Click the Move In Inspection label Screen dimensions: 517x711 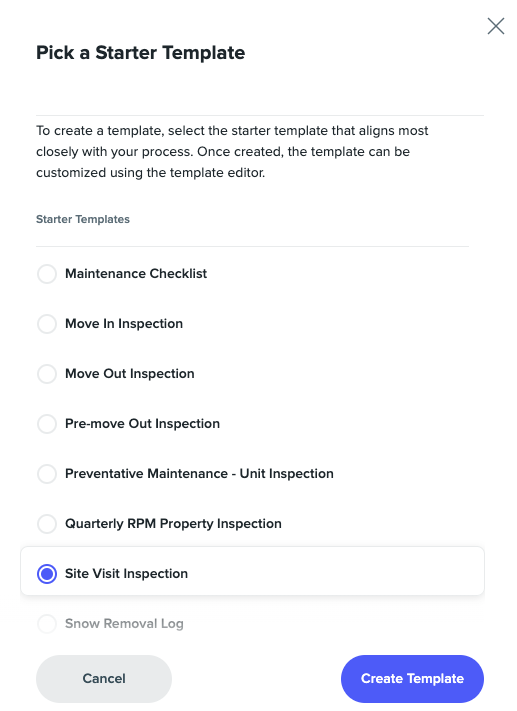tap(124, 324)
